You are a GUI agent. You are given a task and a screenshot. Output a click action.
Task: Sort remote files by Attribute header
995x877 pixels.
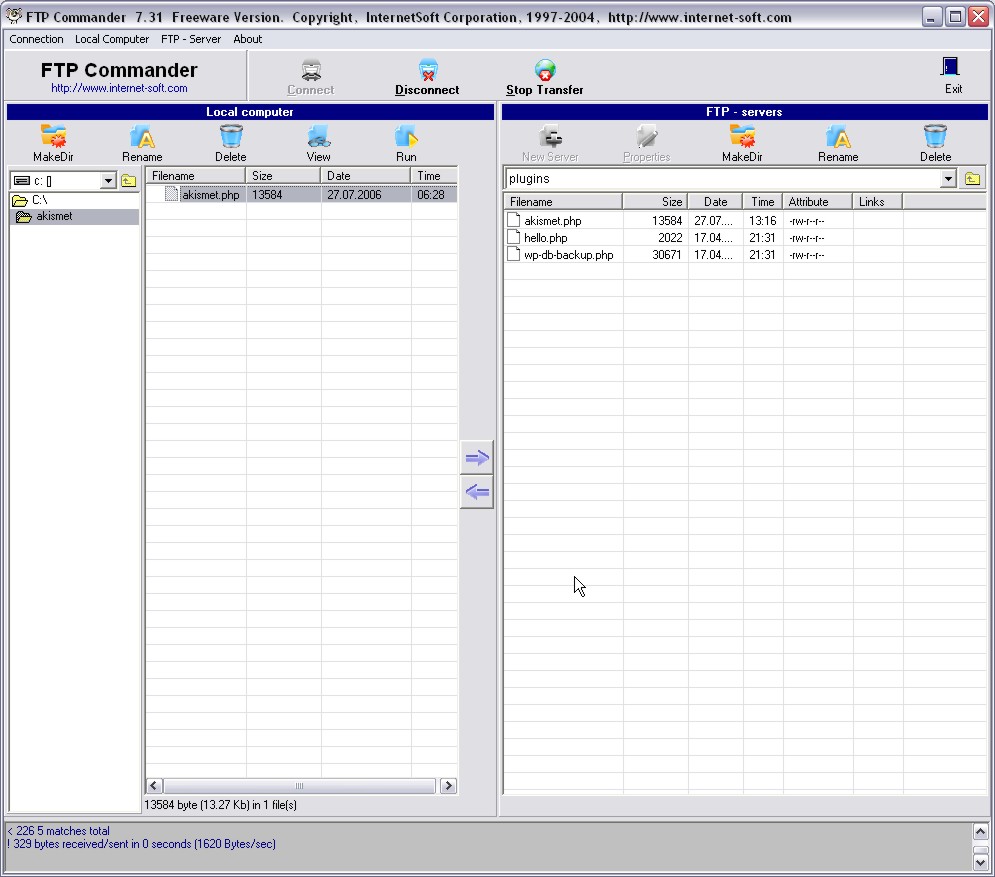[x=817, y=202]
